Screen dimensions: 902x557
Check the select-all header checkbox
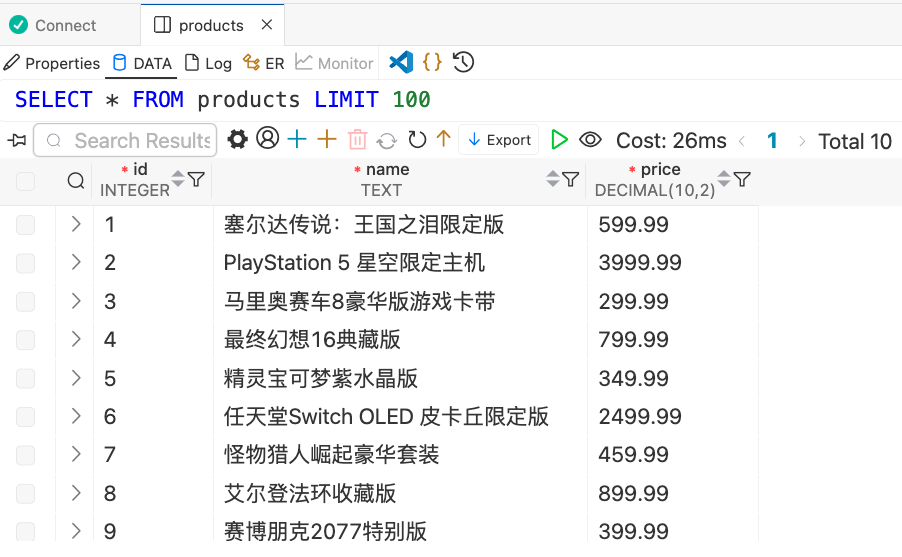(x=25, y=181)
